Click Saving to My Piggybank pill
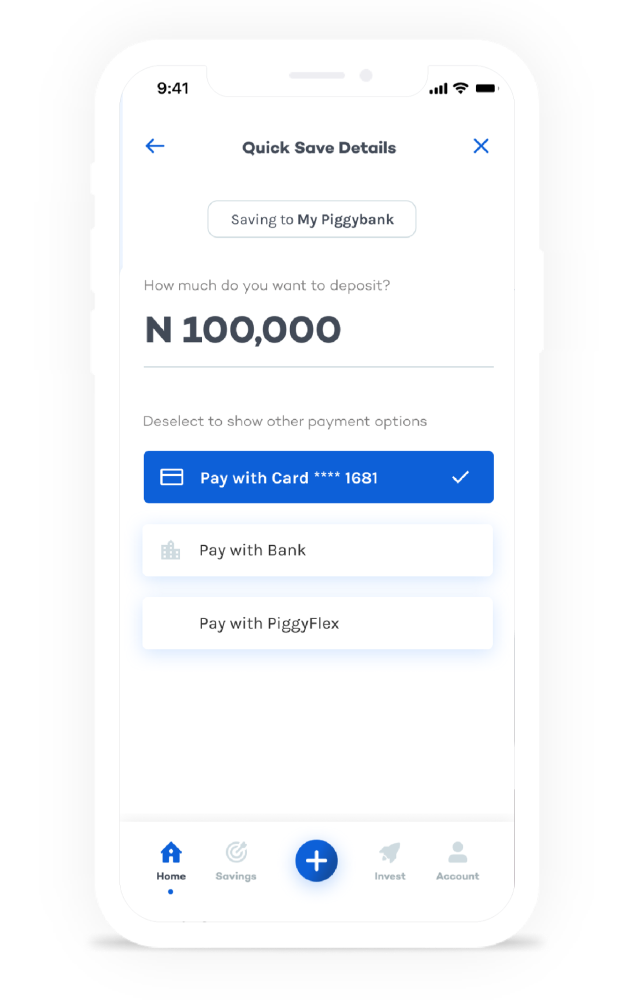 coord(312,219)
